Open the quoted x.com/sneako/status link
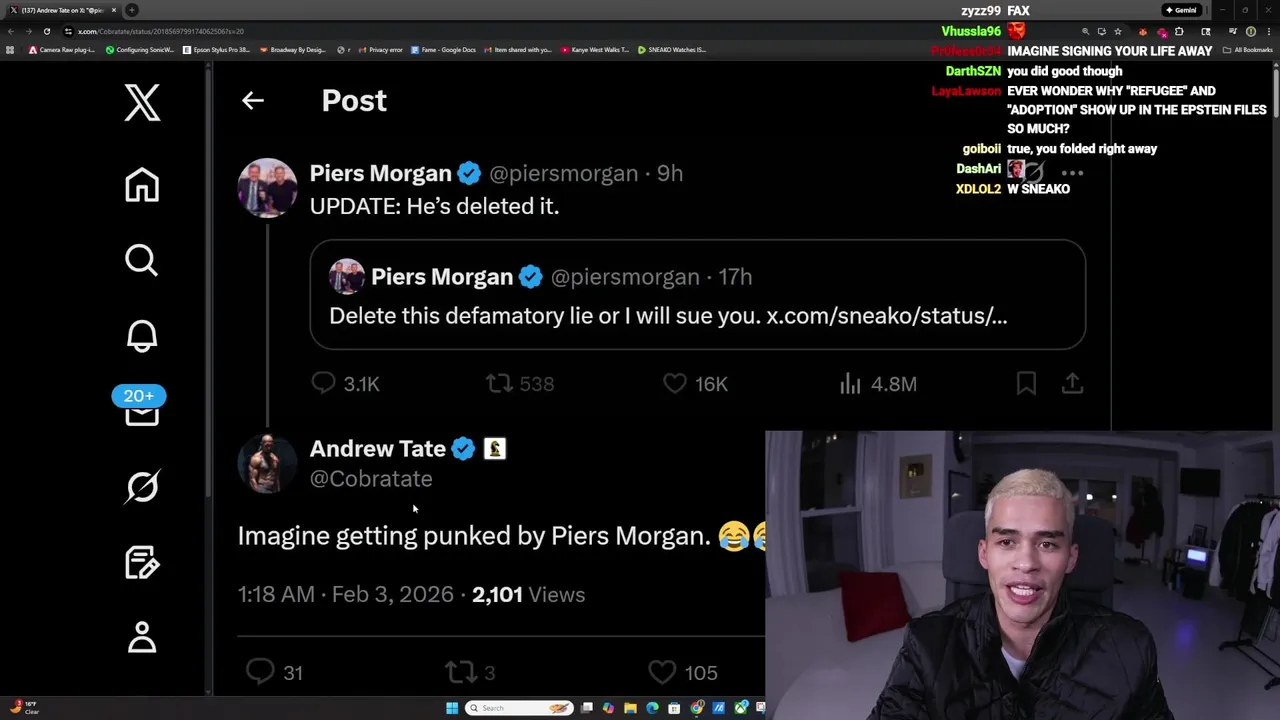Image resolution: width=1280 pixels, height=720 pixels. click(x=887, y=316)
